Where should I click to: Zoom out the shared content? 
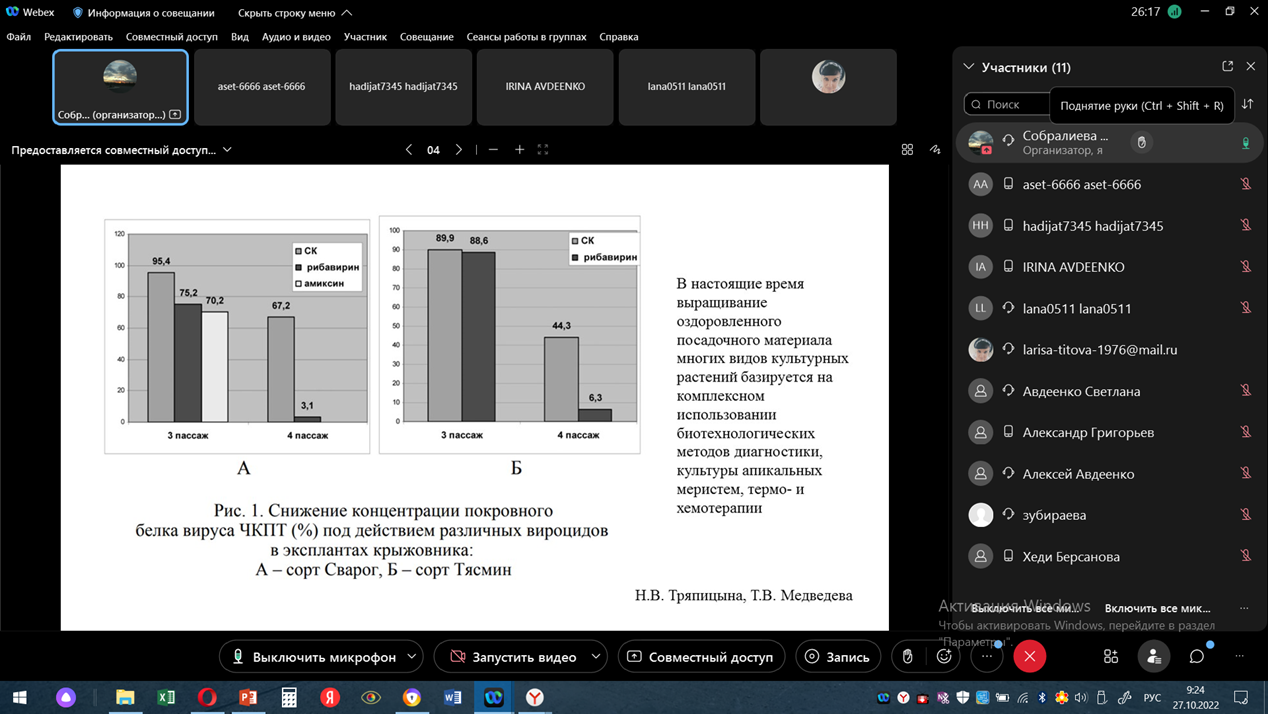point(493,150)
